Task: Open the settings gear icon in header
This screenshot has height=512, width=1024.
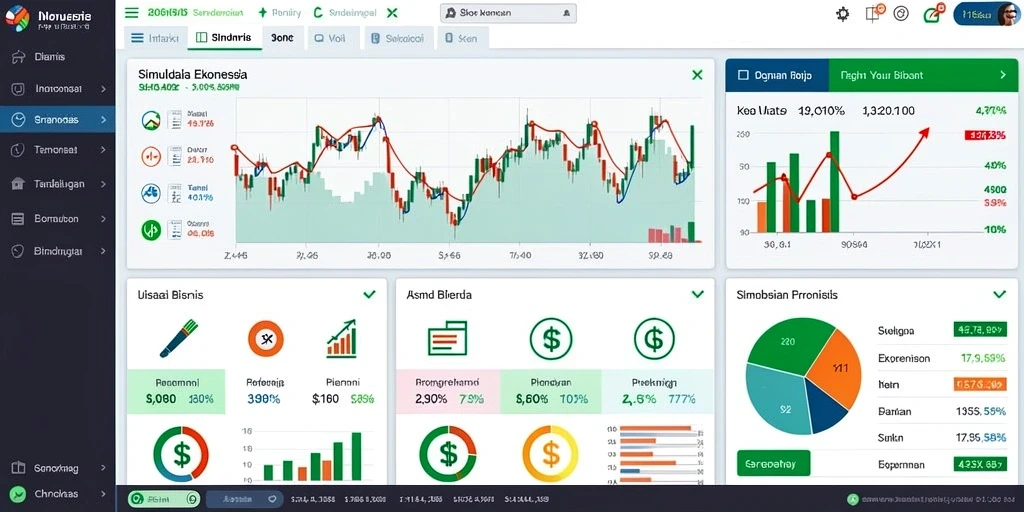Action: pyautogui.click(x=843, y=14)
